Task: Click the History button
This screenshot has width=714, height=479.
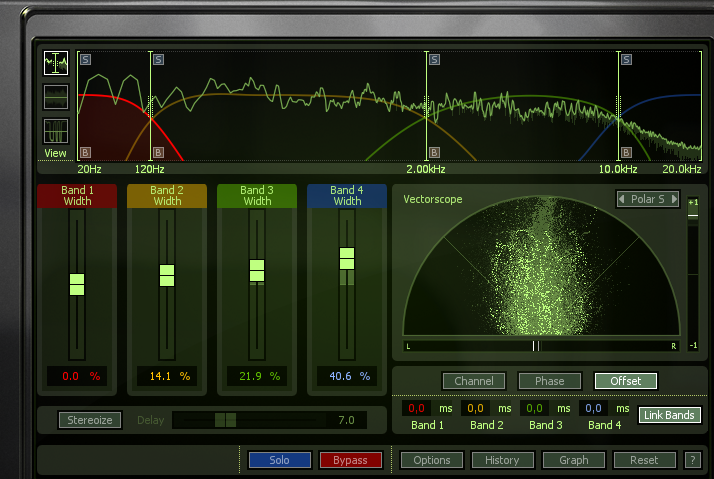Action: coord(502,460)
